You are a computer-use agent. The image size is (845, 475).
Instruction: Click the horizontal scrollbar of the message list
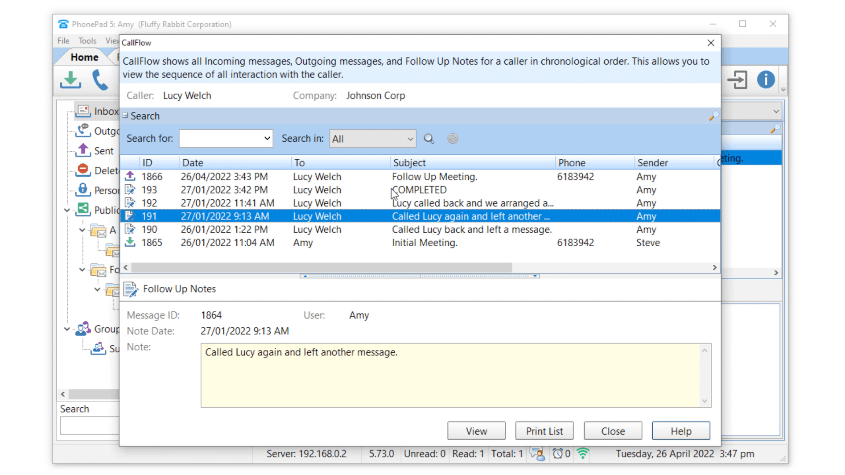(x=321, y=267)
